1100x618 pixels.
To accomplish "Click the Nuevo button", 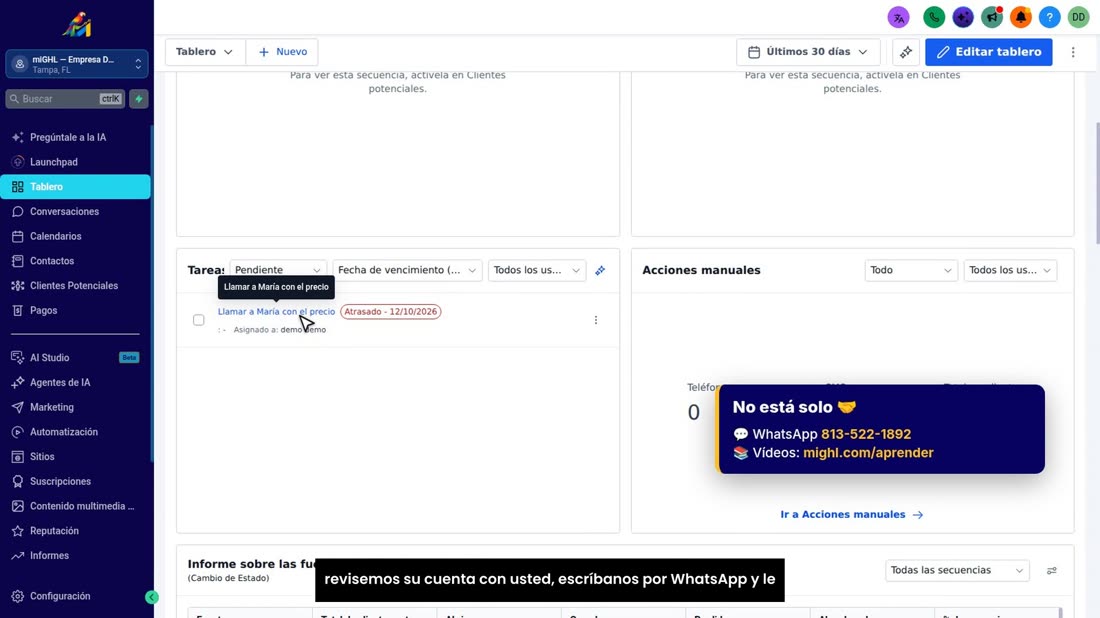I will [x=283, y=52].
